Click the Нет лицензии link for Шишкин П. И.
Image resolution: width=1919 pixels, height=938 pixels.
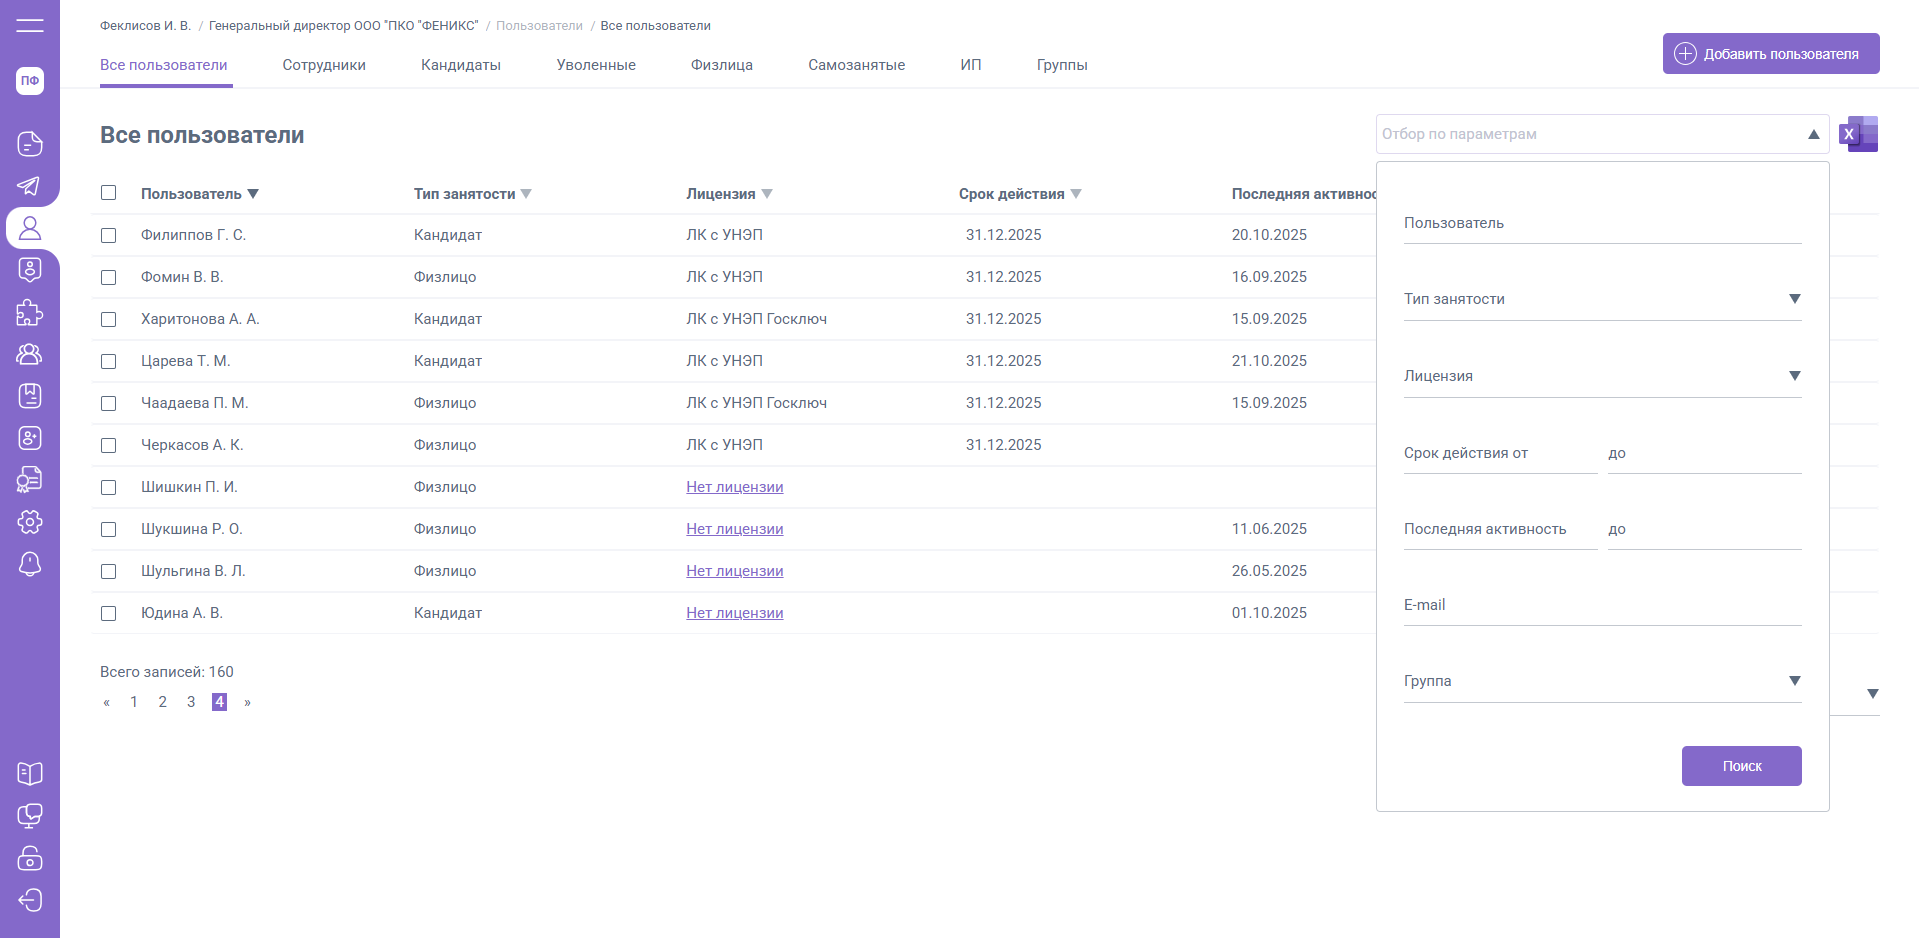point(734,487)
